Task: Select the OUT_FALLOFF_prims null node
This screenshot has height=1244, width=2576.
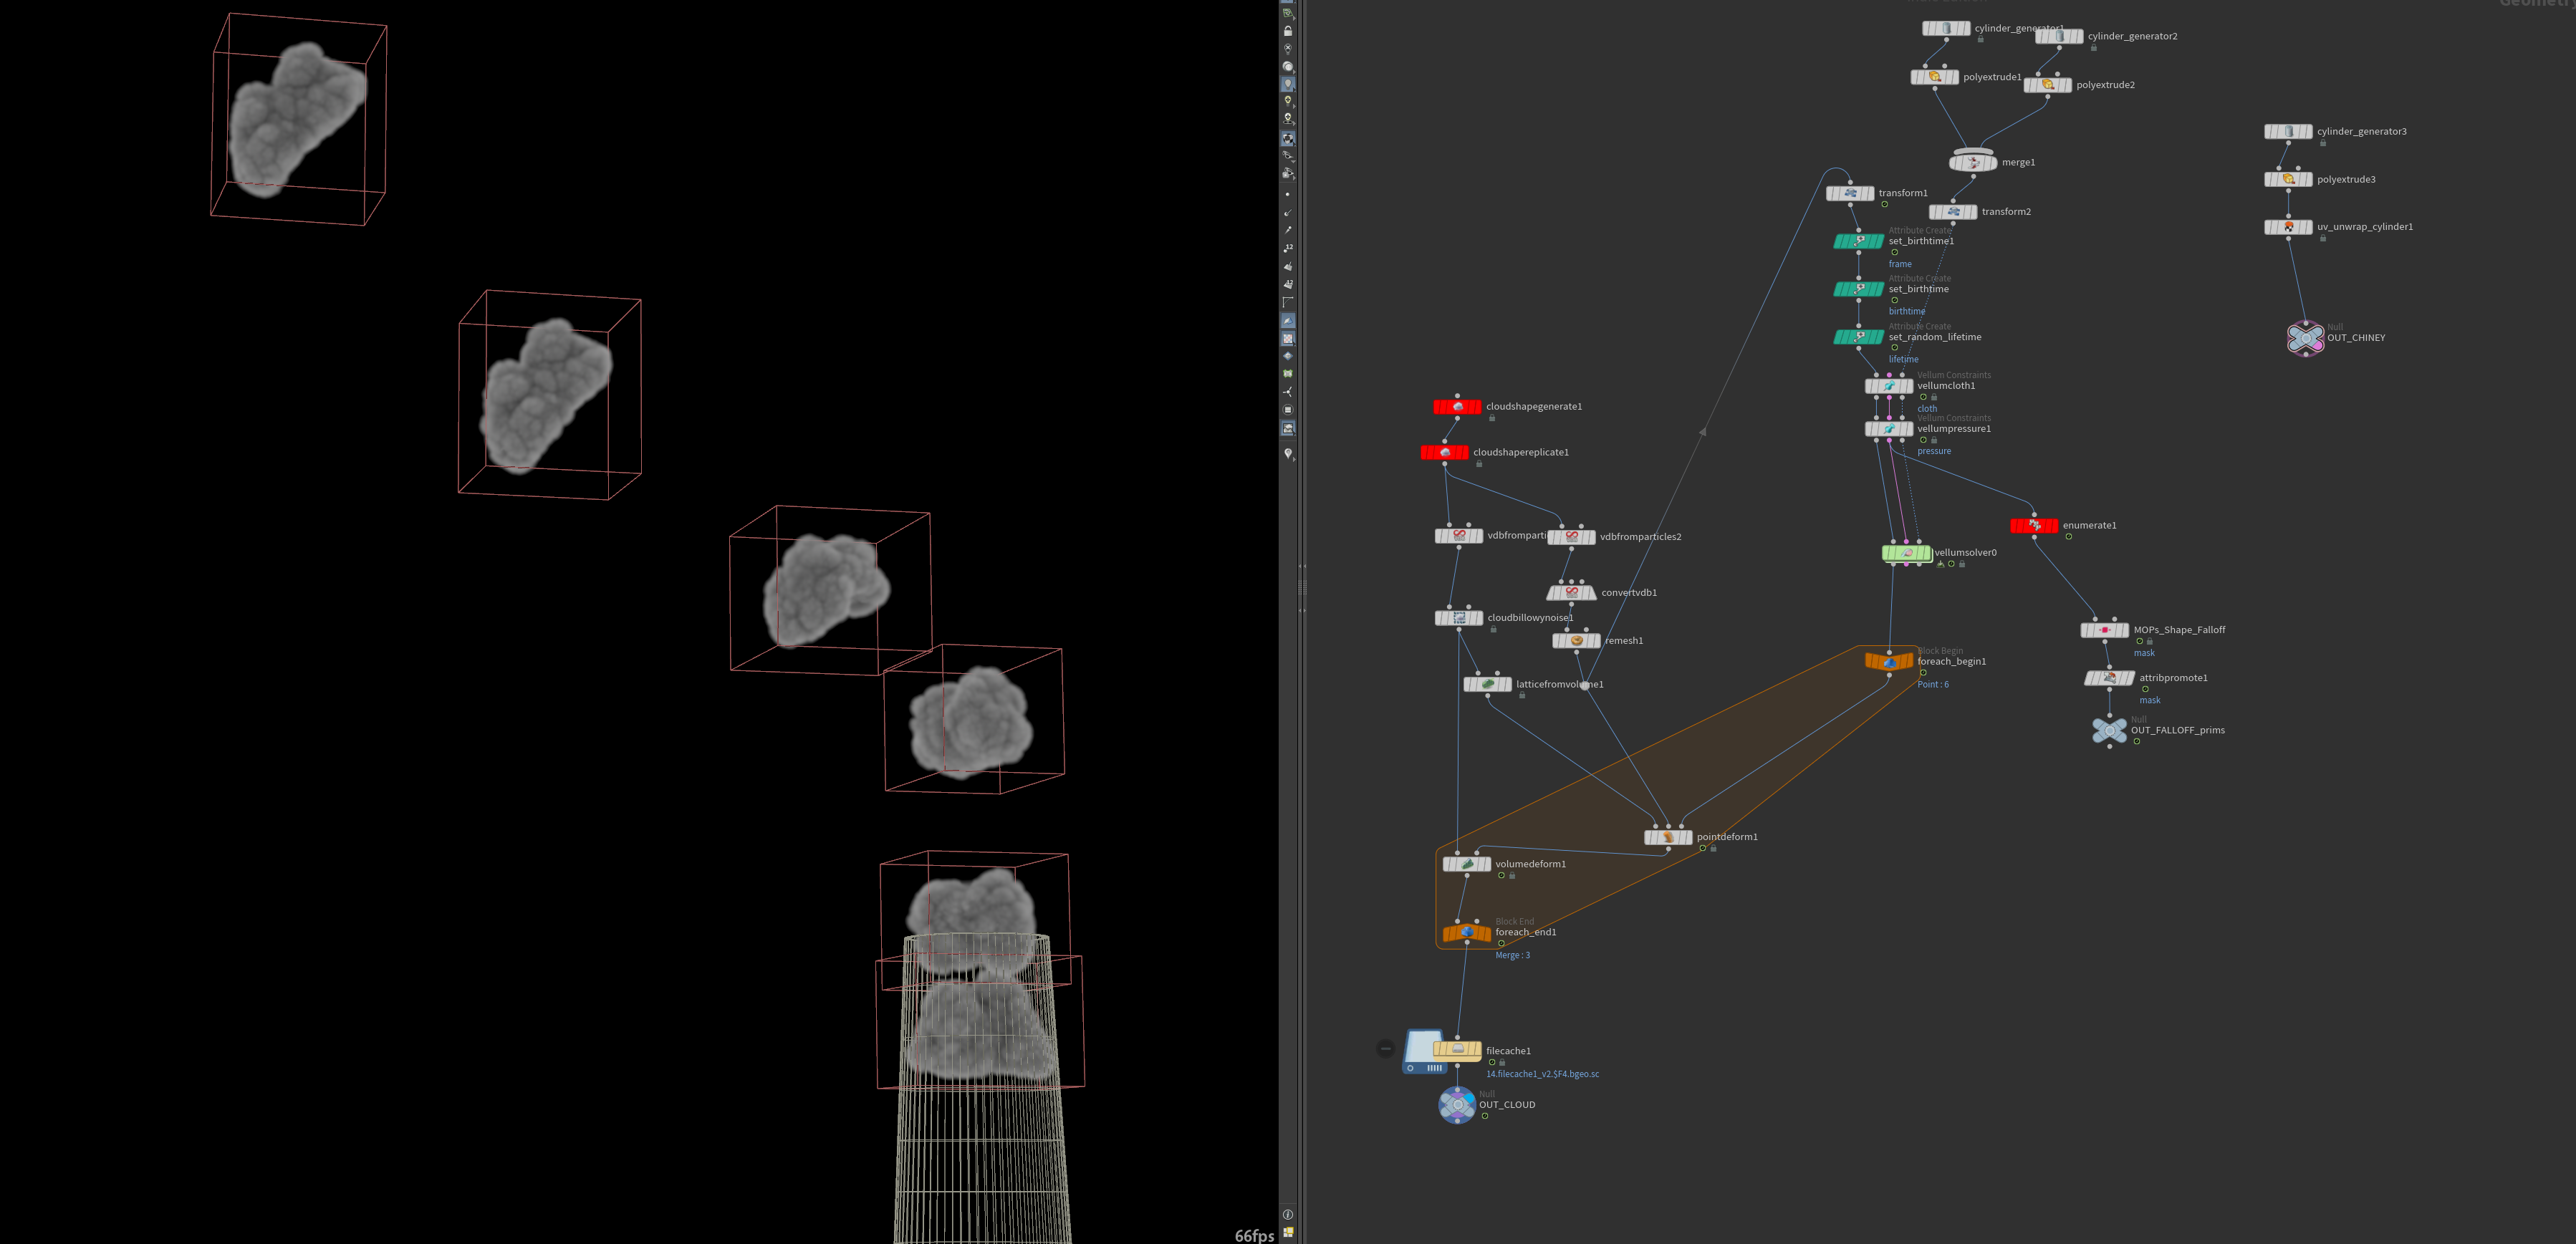Action: [2109, 731]
